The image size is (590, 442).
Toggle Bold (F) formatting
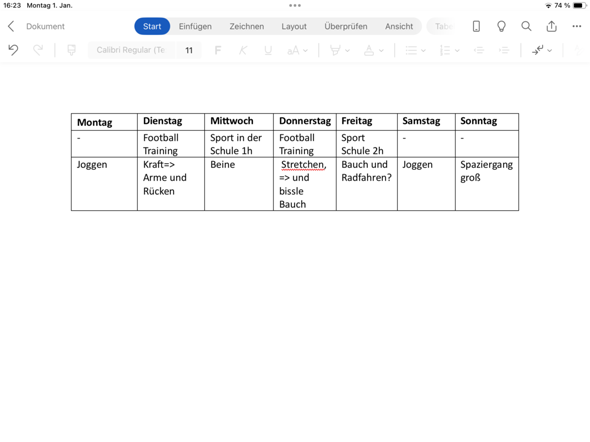pyautogui.click(x=217, y=50)
